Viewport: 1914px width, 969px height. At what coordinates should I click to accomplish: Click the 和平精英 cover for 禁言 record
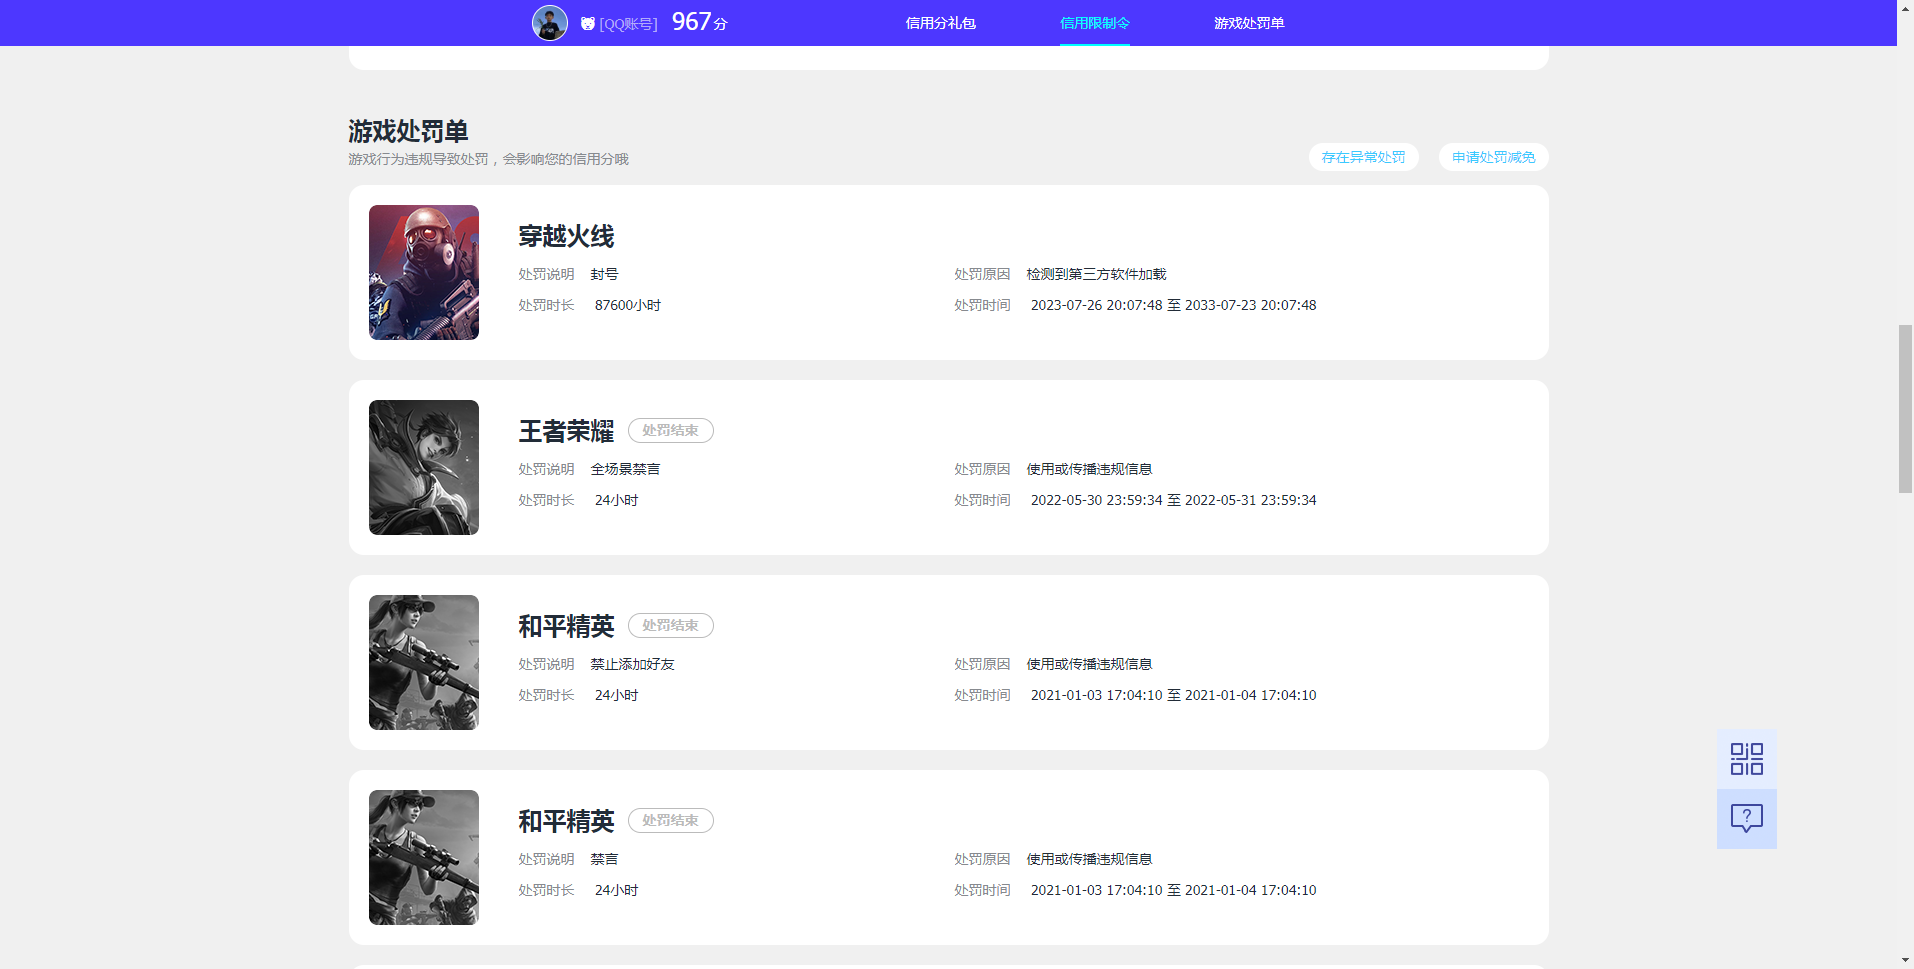pos(424,857)
